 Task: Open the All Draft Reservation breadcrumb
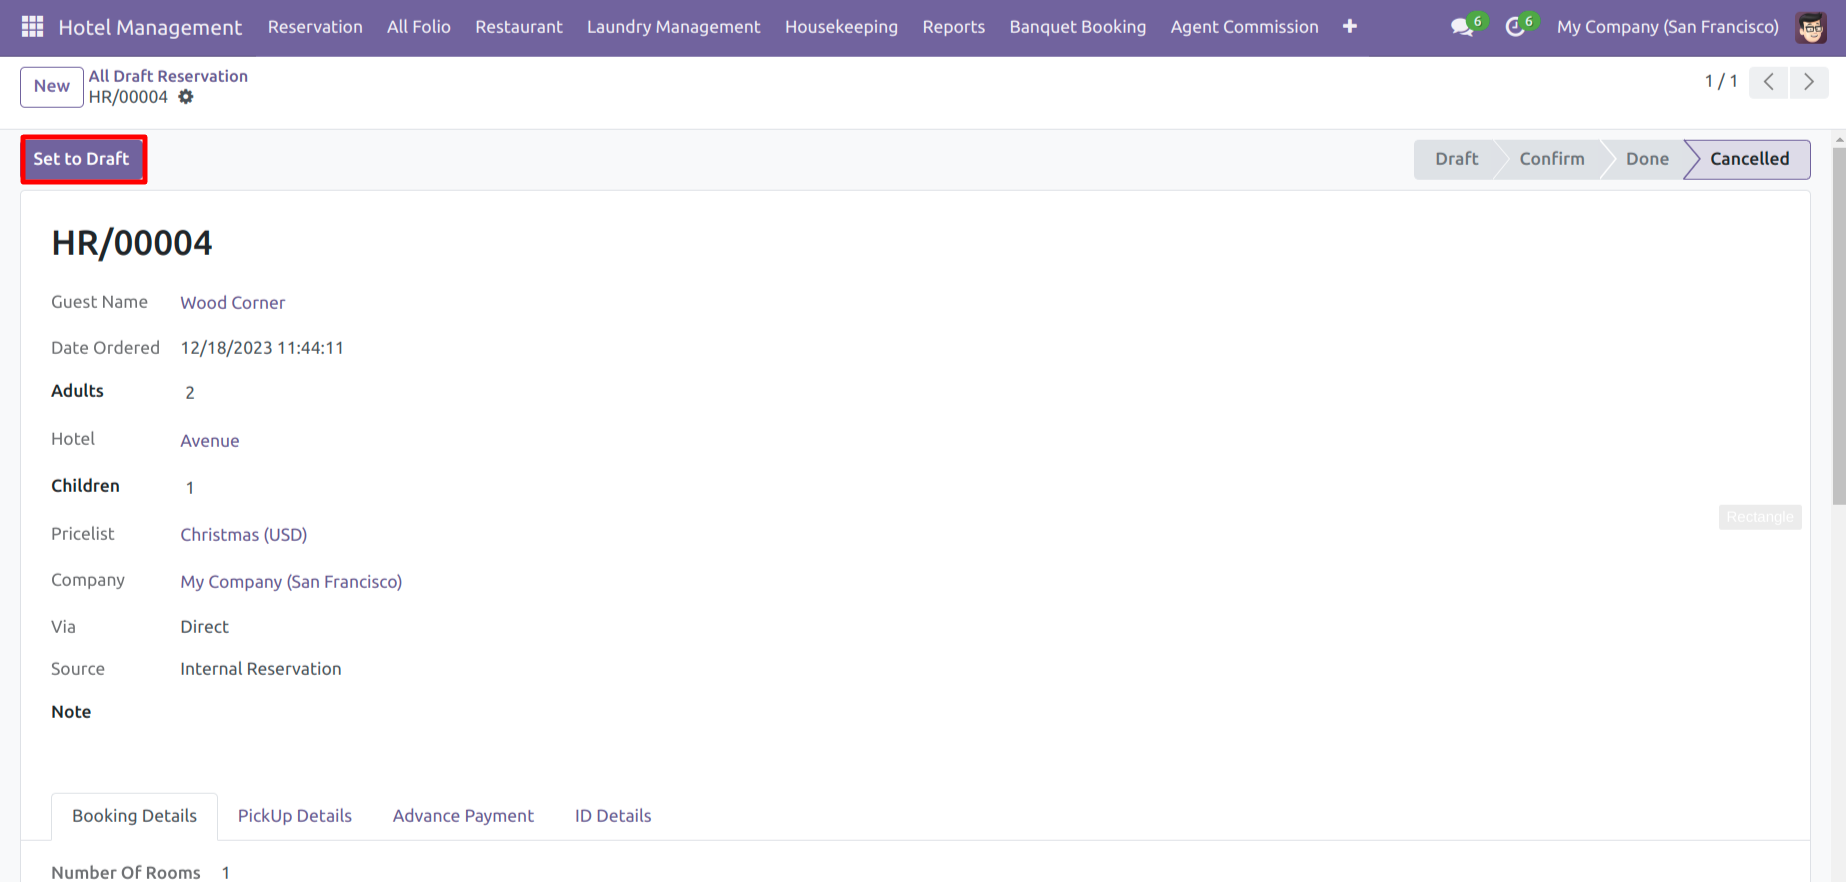pyautogui.click(x=168, y=76)
